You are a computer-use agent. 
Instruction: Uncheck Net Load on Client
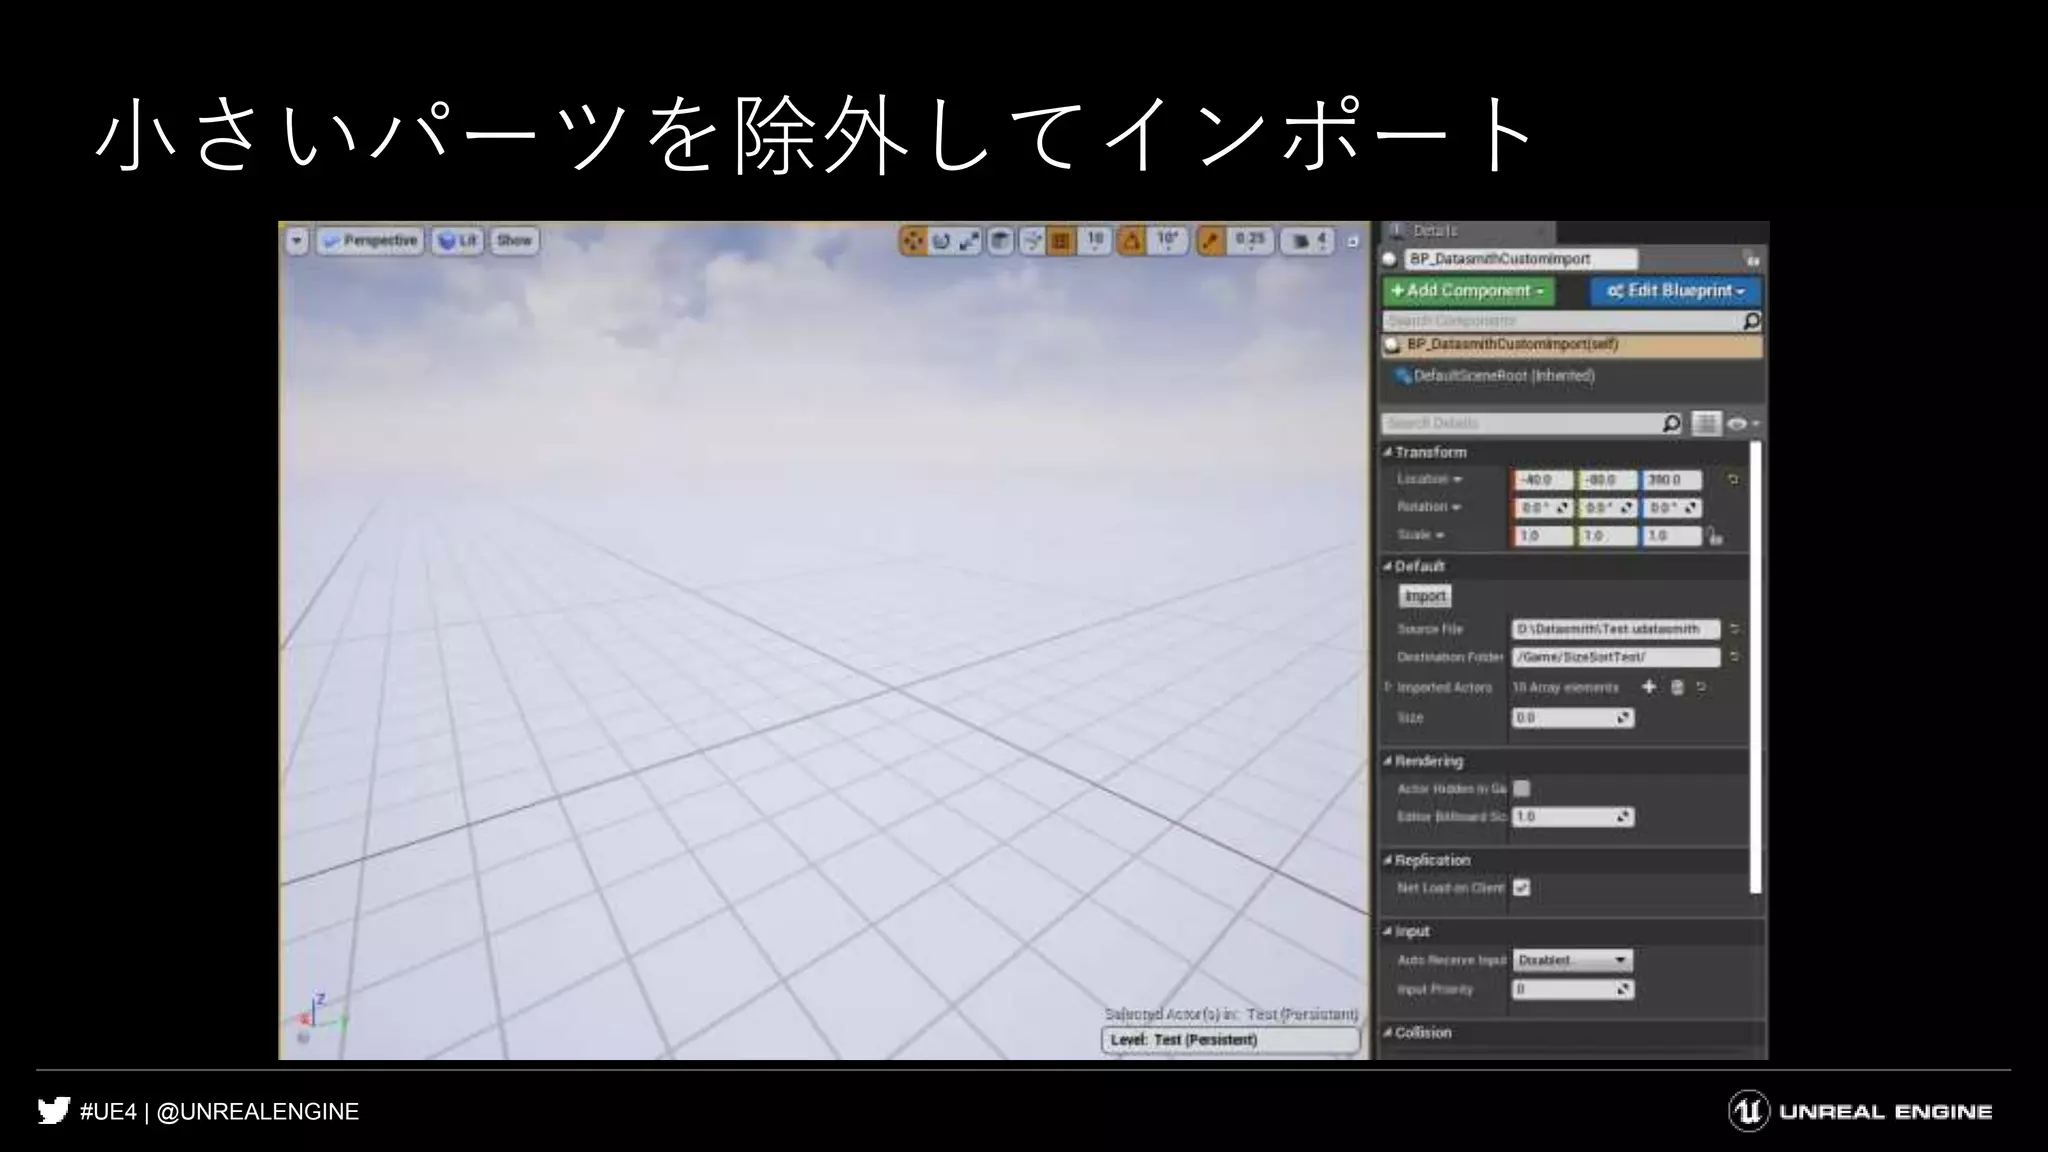1521,888
